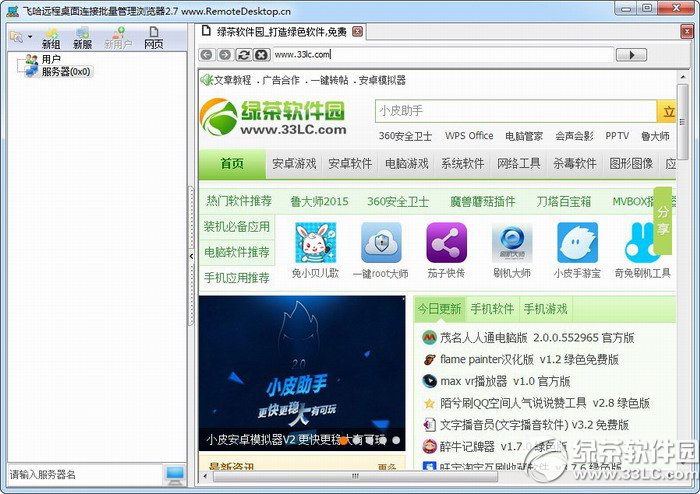Click the www.33lc.com address bar
The image size is (700, 494).
[443, 54]
